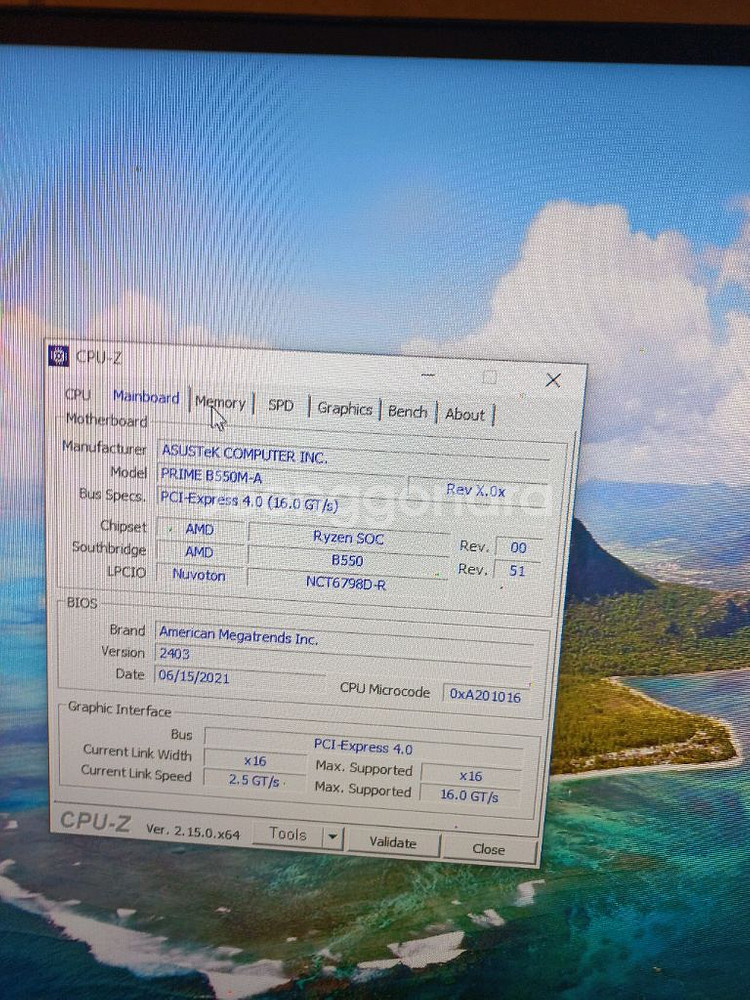The width and height of the screenshot is (750, 1000).
Task: Click the Chipset AMD vendor field
Action: [200, 529]
